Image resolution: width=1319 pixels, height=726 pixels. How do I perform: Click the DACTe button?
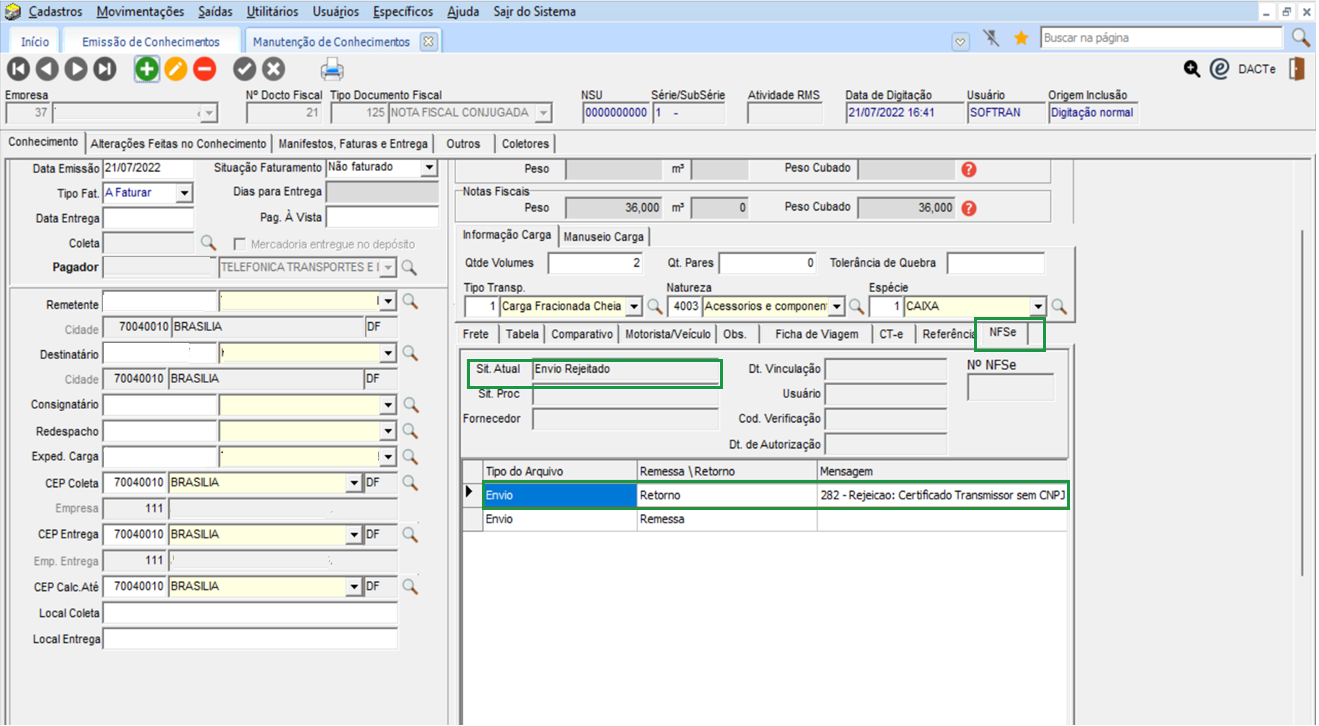[1256, 70]
